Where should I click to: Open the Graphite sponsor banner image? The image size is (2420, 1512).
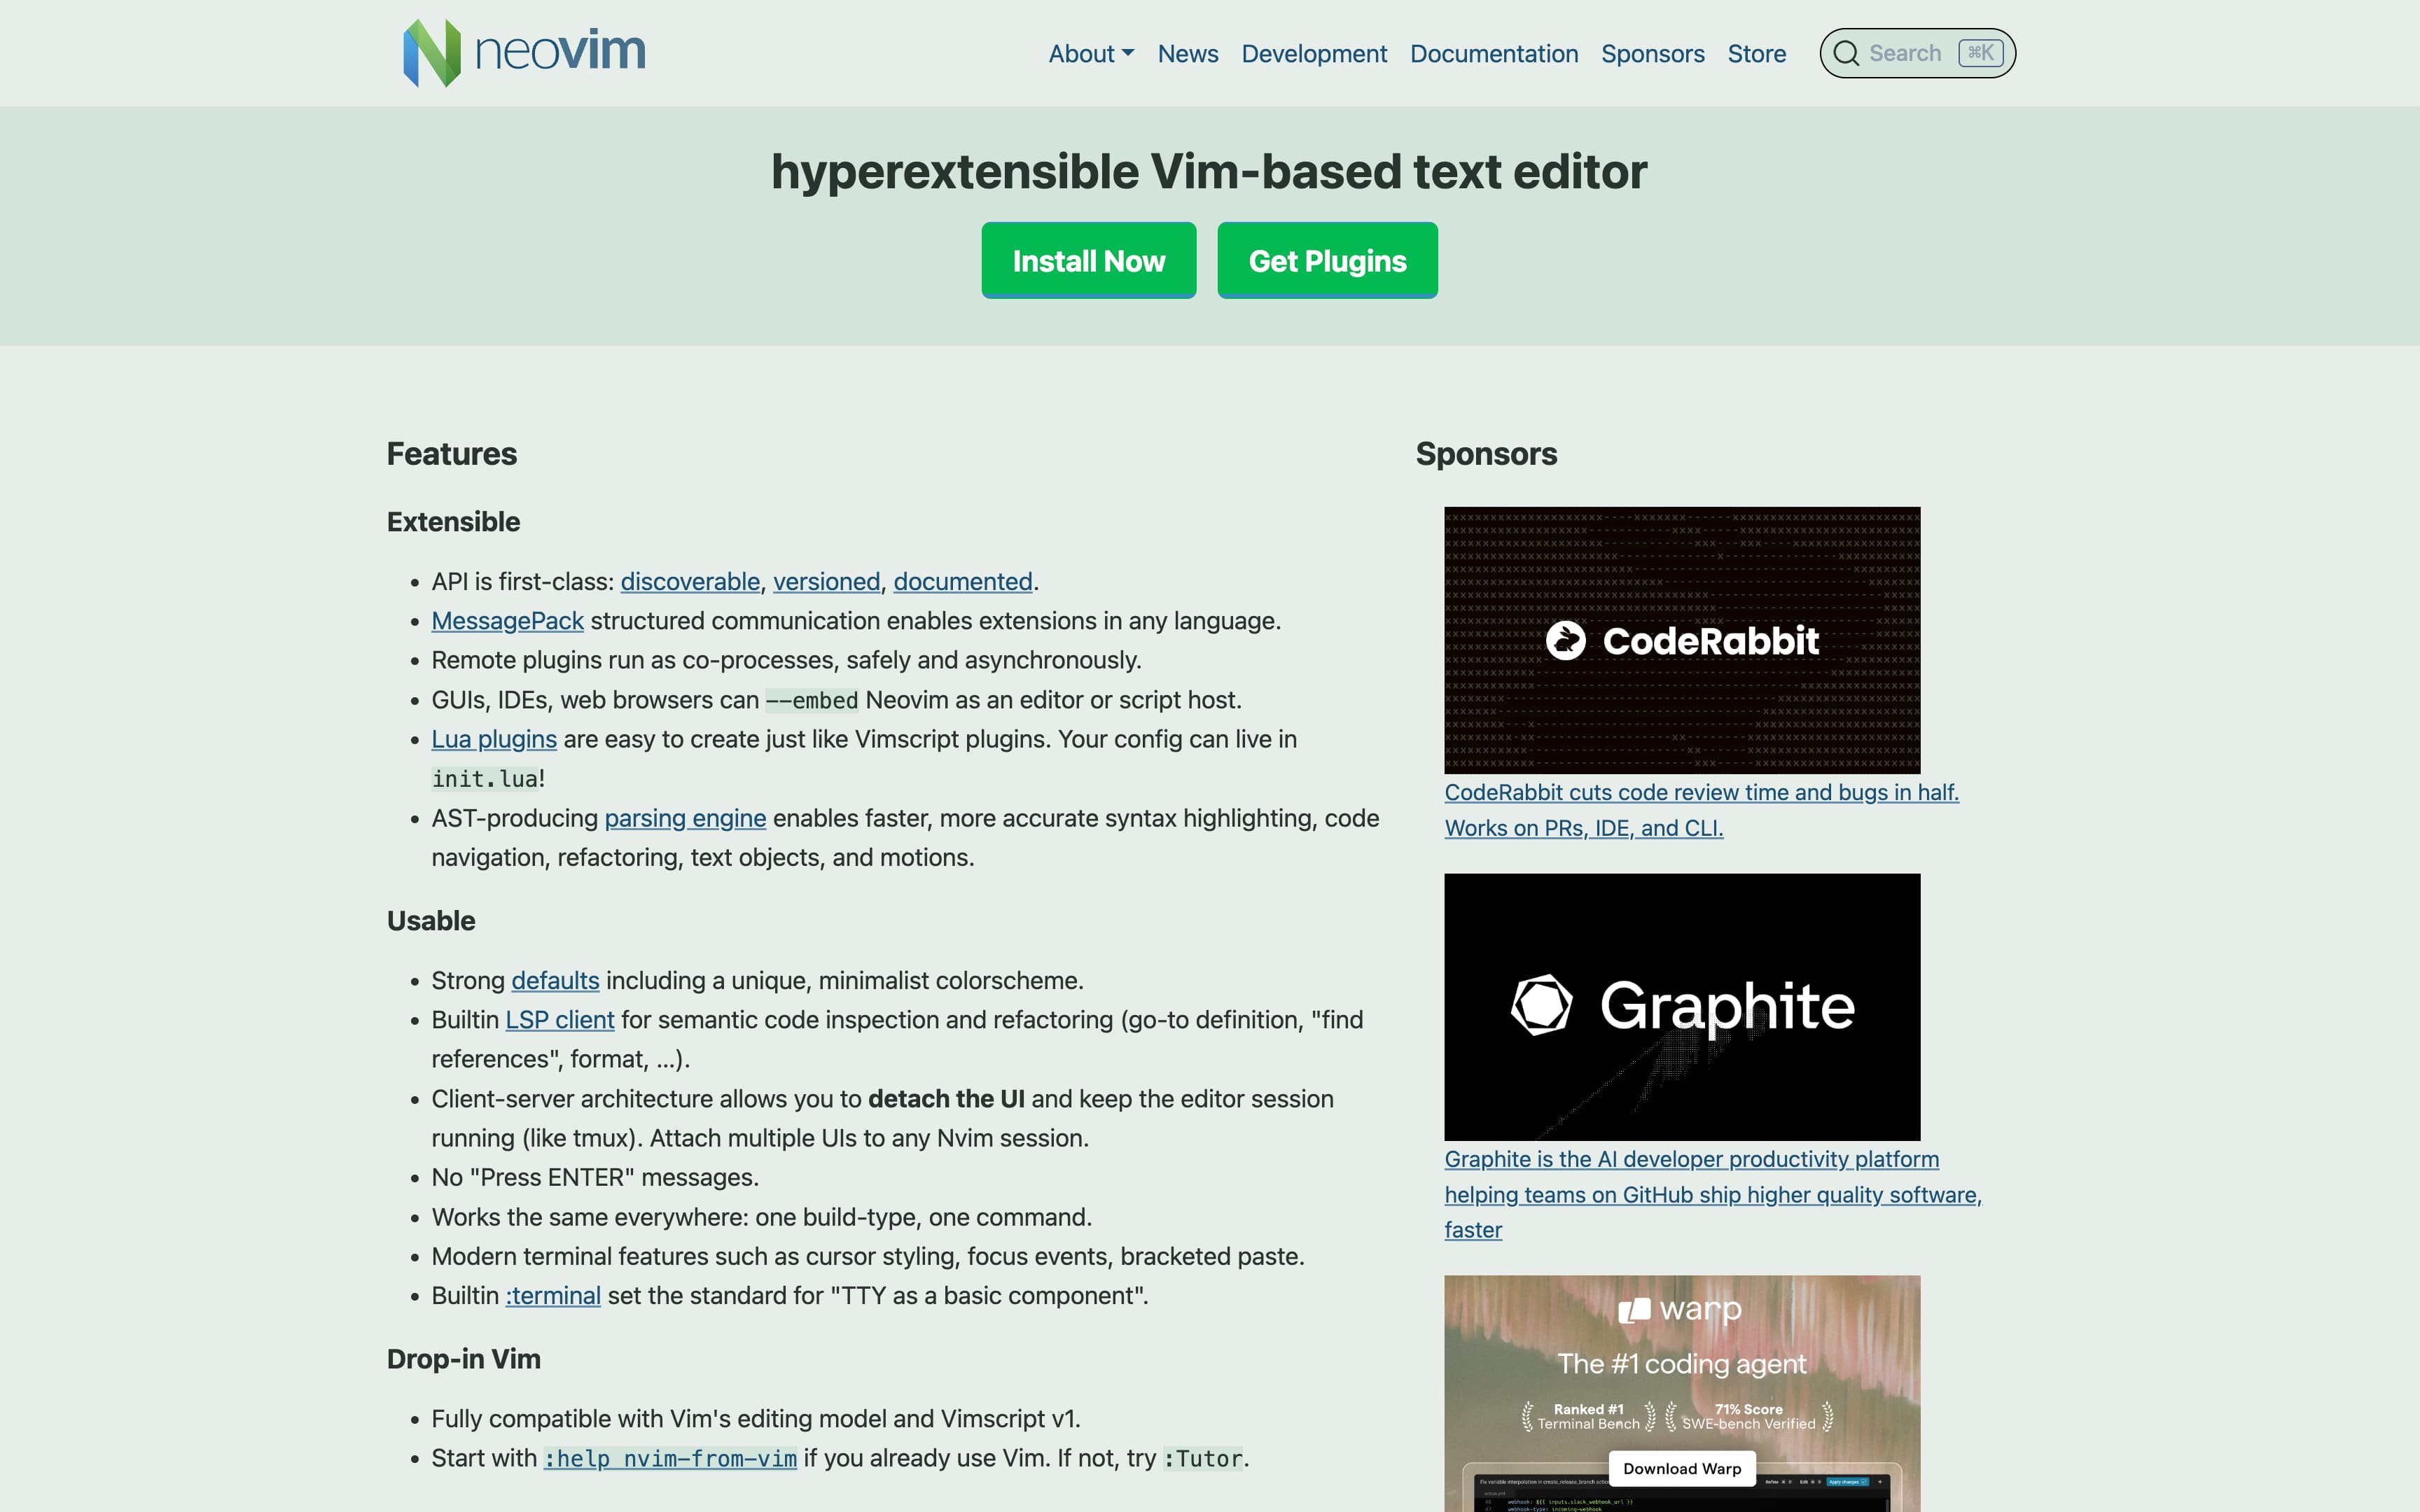(1682, 1006)
